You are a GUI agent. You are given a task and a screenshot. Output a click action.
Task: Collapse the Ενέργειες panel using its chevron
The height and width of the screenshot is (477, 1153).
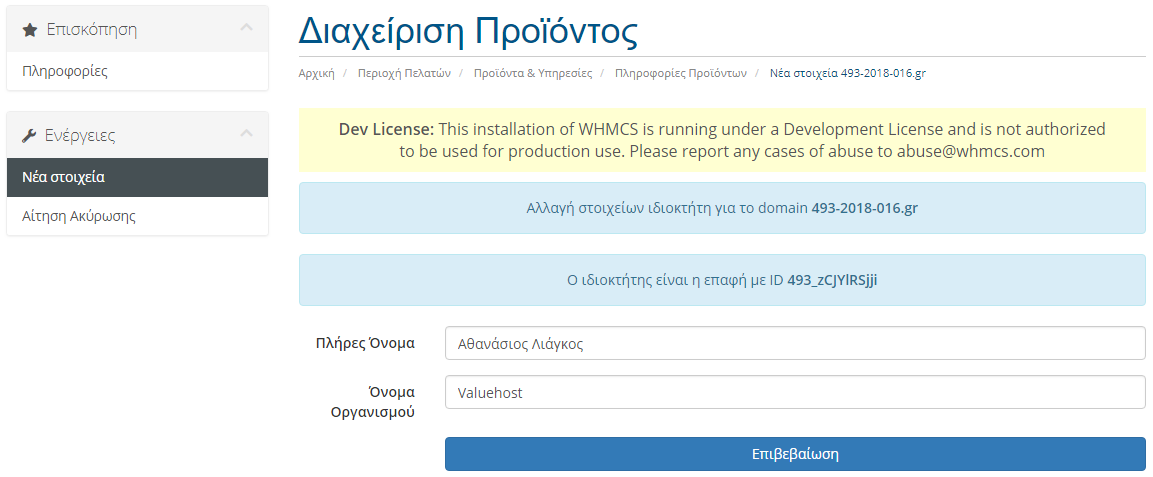[x=246, y=135]
